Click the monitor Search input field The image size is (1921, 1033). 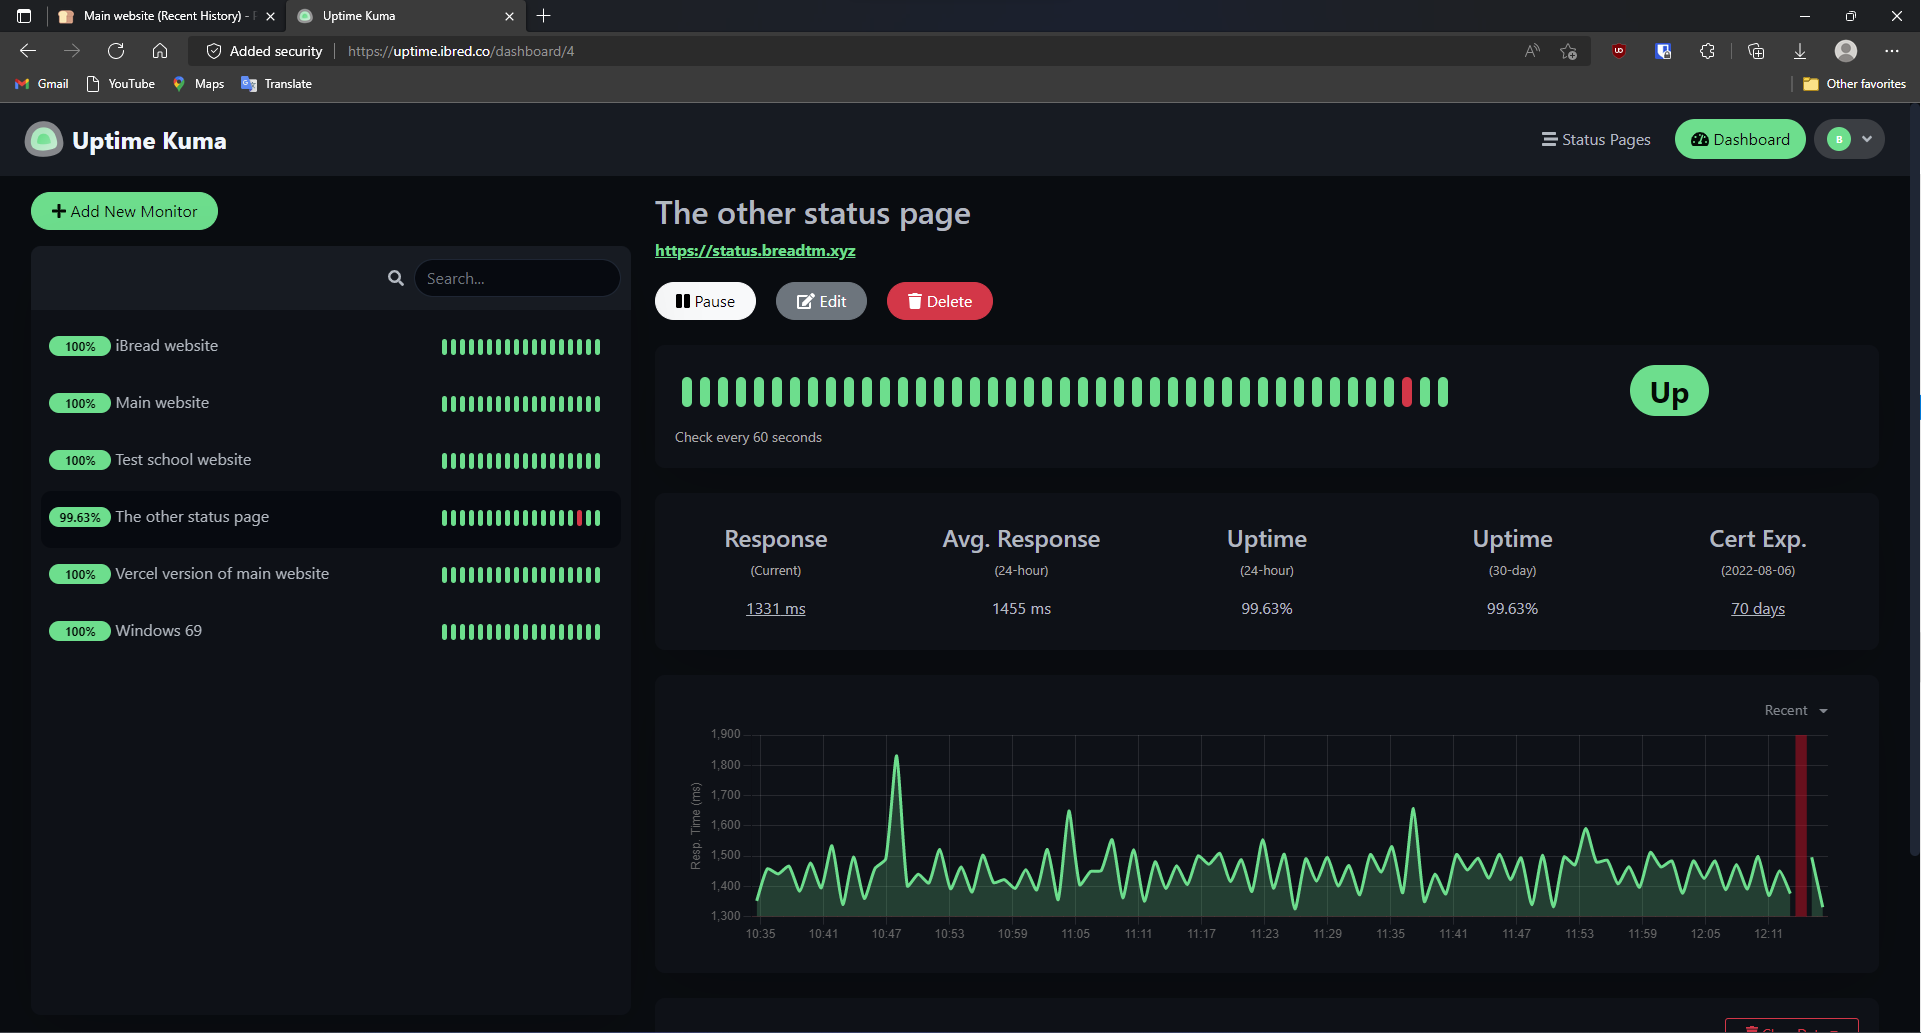pos(517,278)
